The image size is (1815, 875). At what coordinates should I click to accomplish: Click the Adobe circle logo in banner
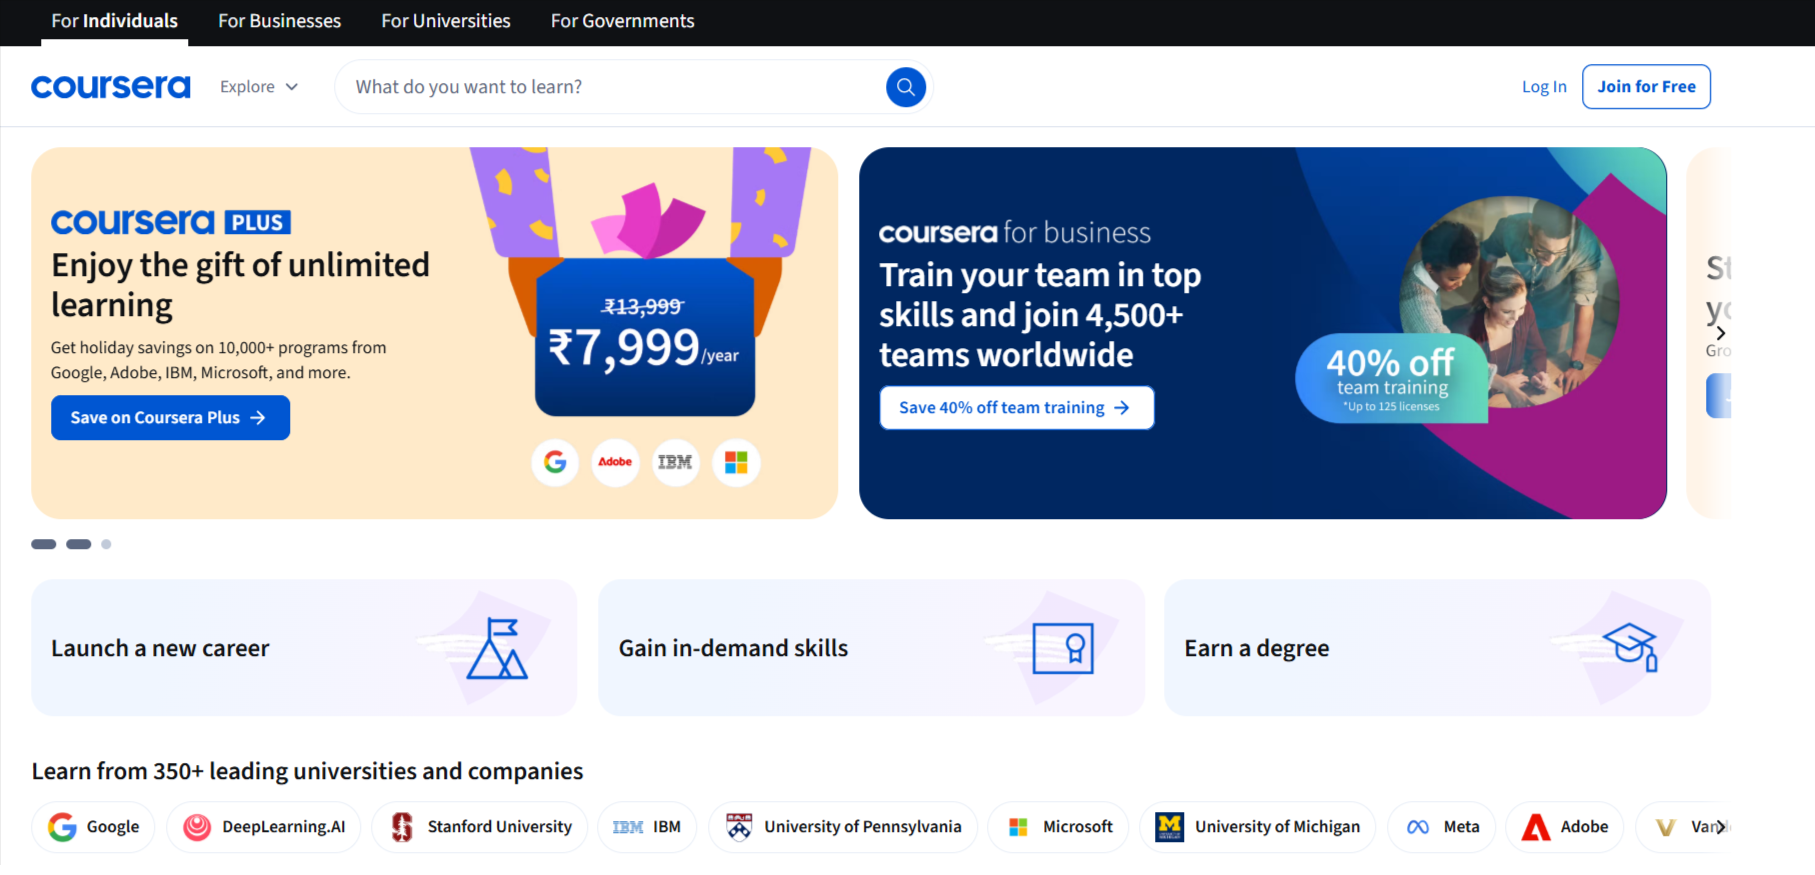point(615,462)
